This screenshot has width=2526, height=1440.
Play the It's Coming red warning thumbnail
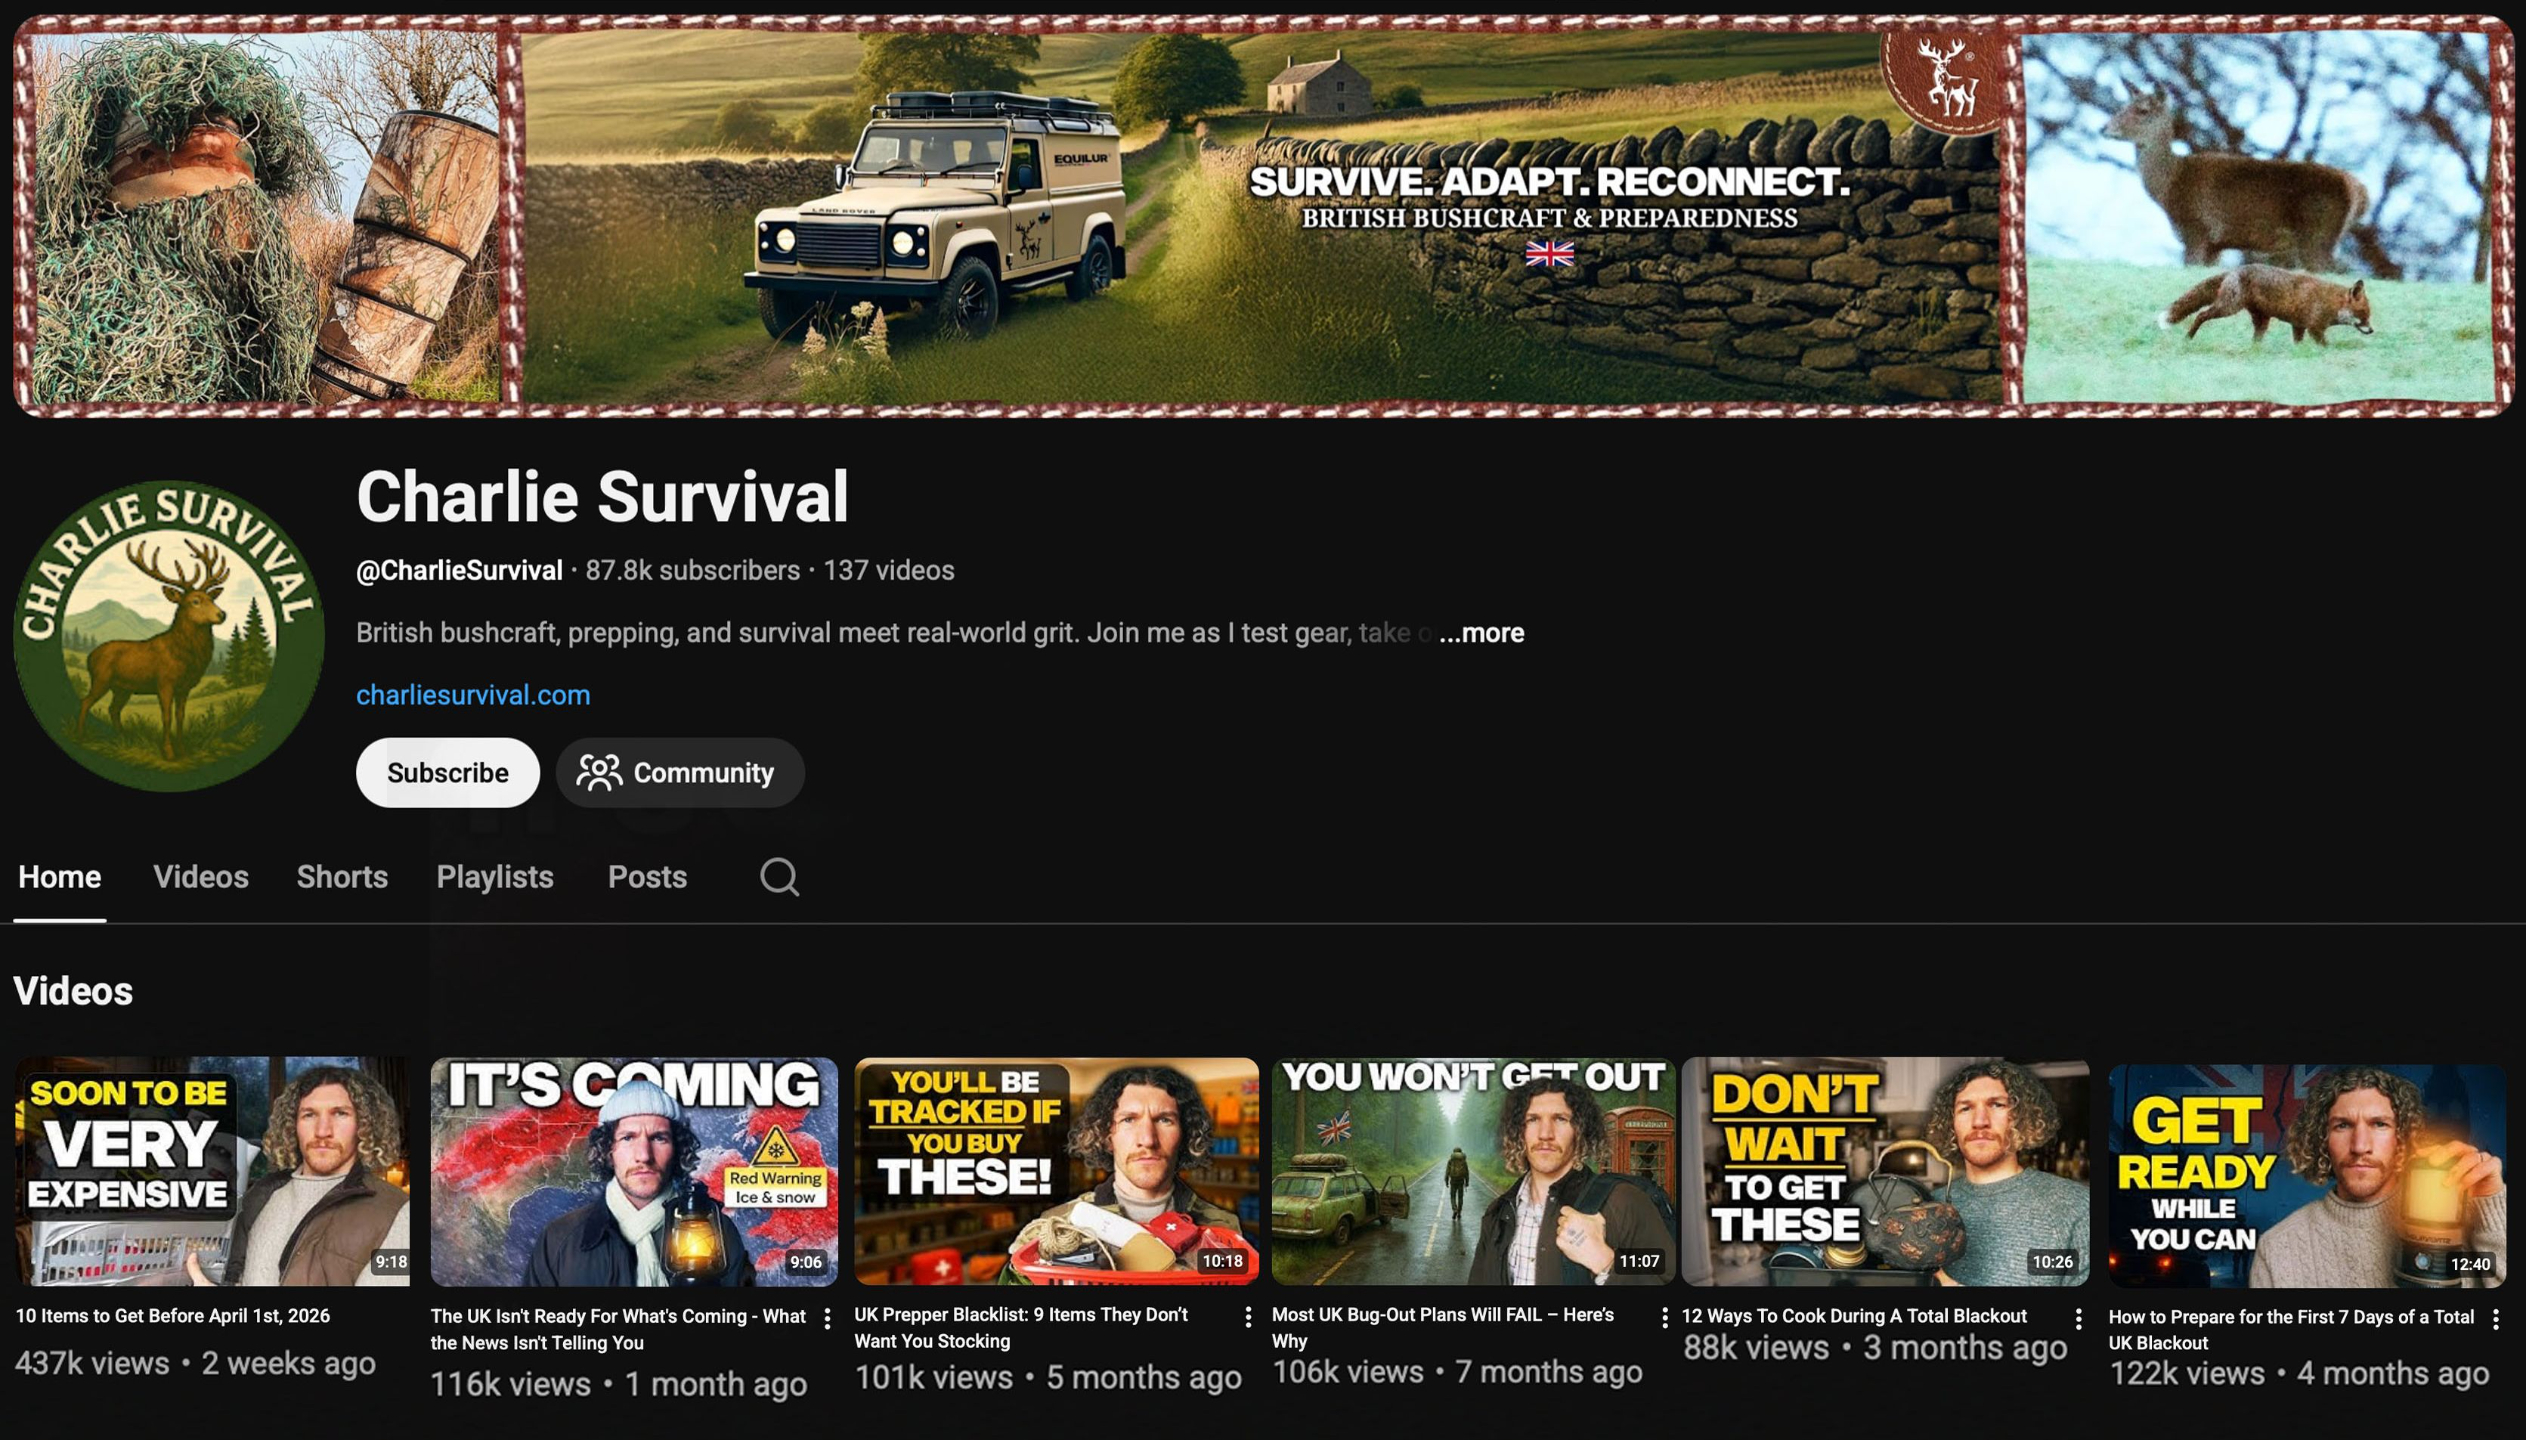pos(633,1170)
